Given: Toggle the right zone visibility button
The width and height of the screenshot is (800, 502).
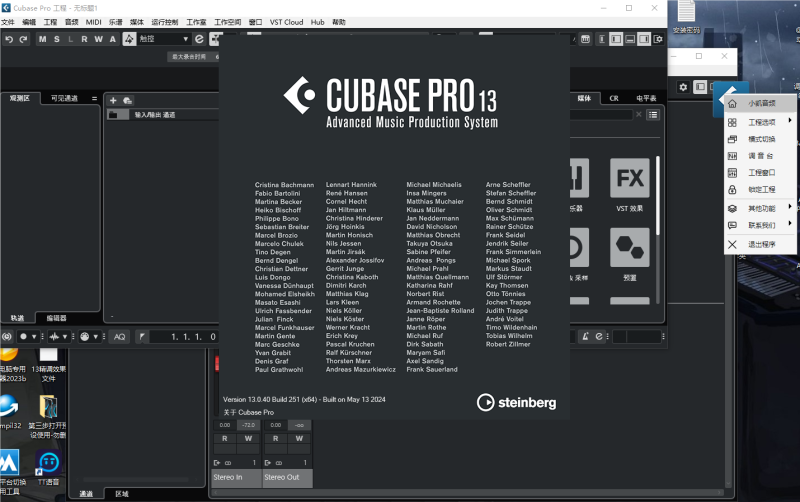Looking at the screenshot, I should (x=644, y=39).
